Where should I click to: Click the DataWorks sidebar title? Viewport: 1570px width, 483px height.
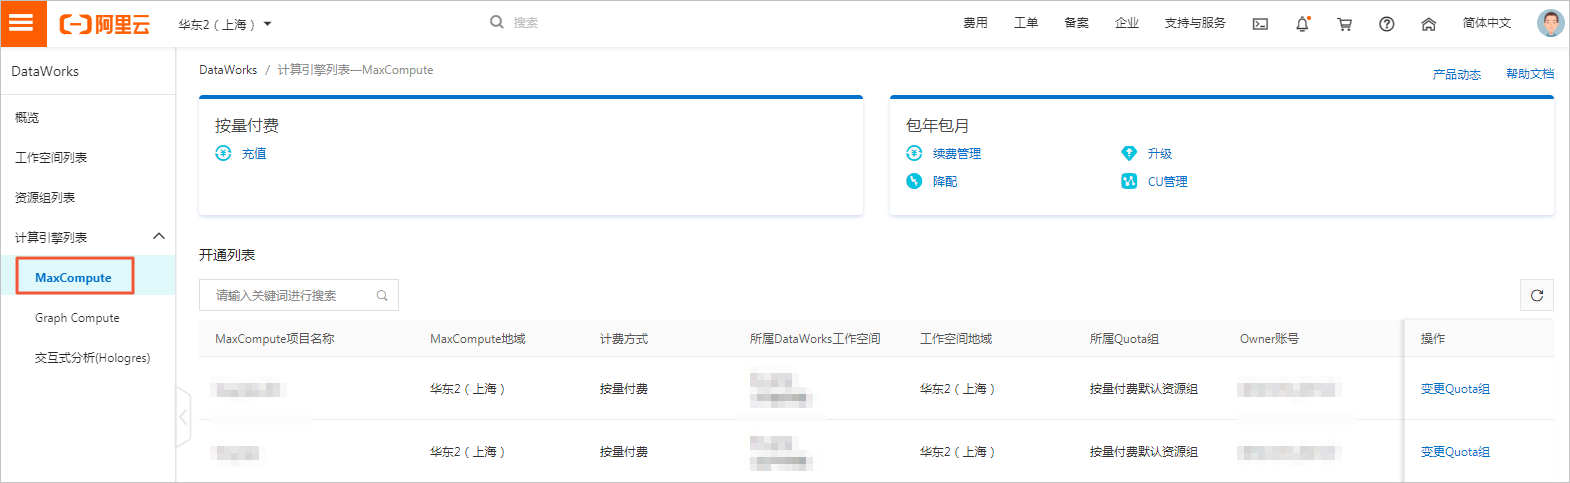(45, 71)
